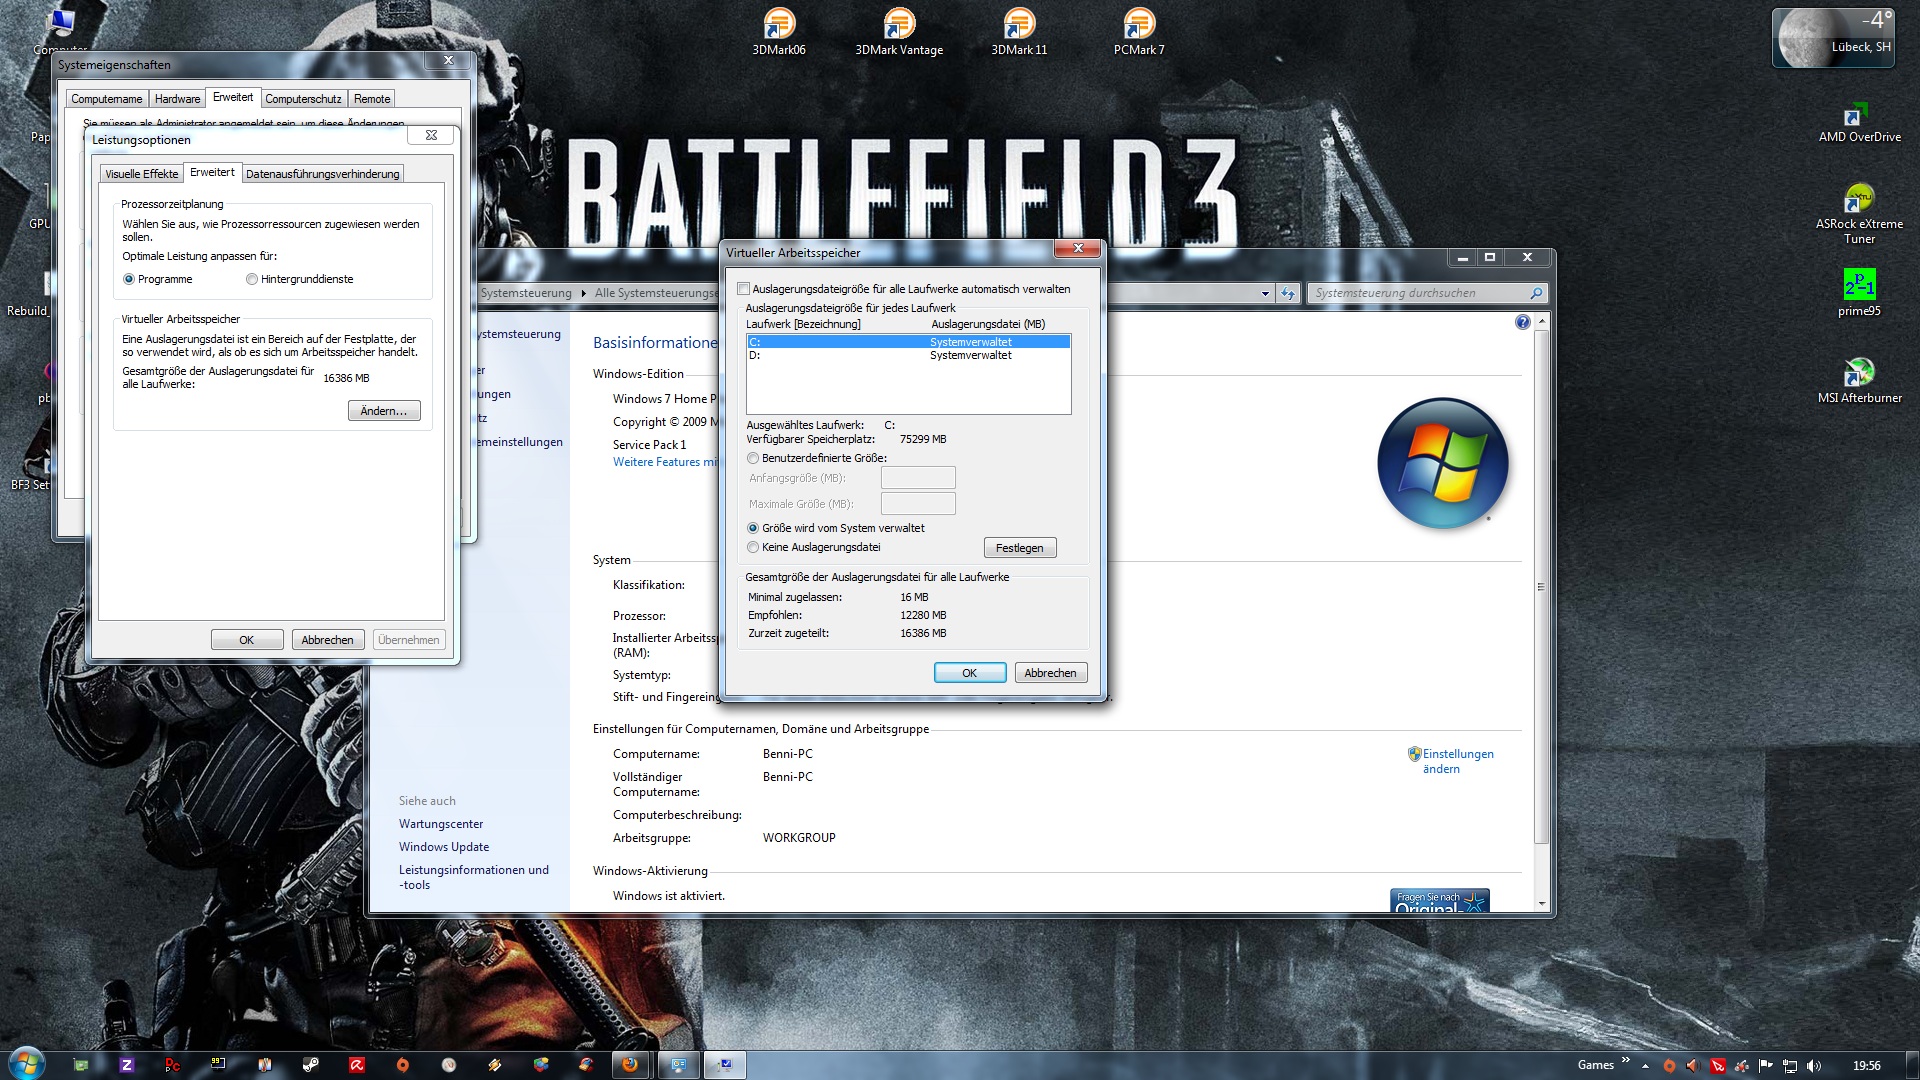This screenshot has height=1080, width=1920.
Task: Open Einstellungen ändern link
Action: [x=1457, y=761]
